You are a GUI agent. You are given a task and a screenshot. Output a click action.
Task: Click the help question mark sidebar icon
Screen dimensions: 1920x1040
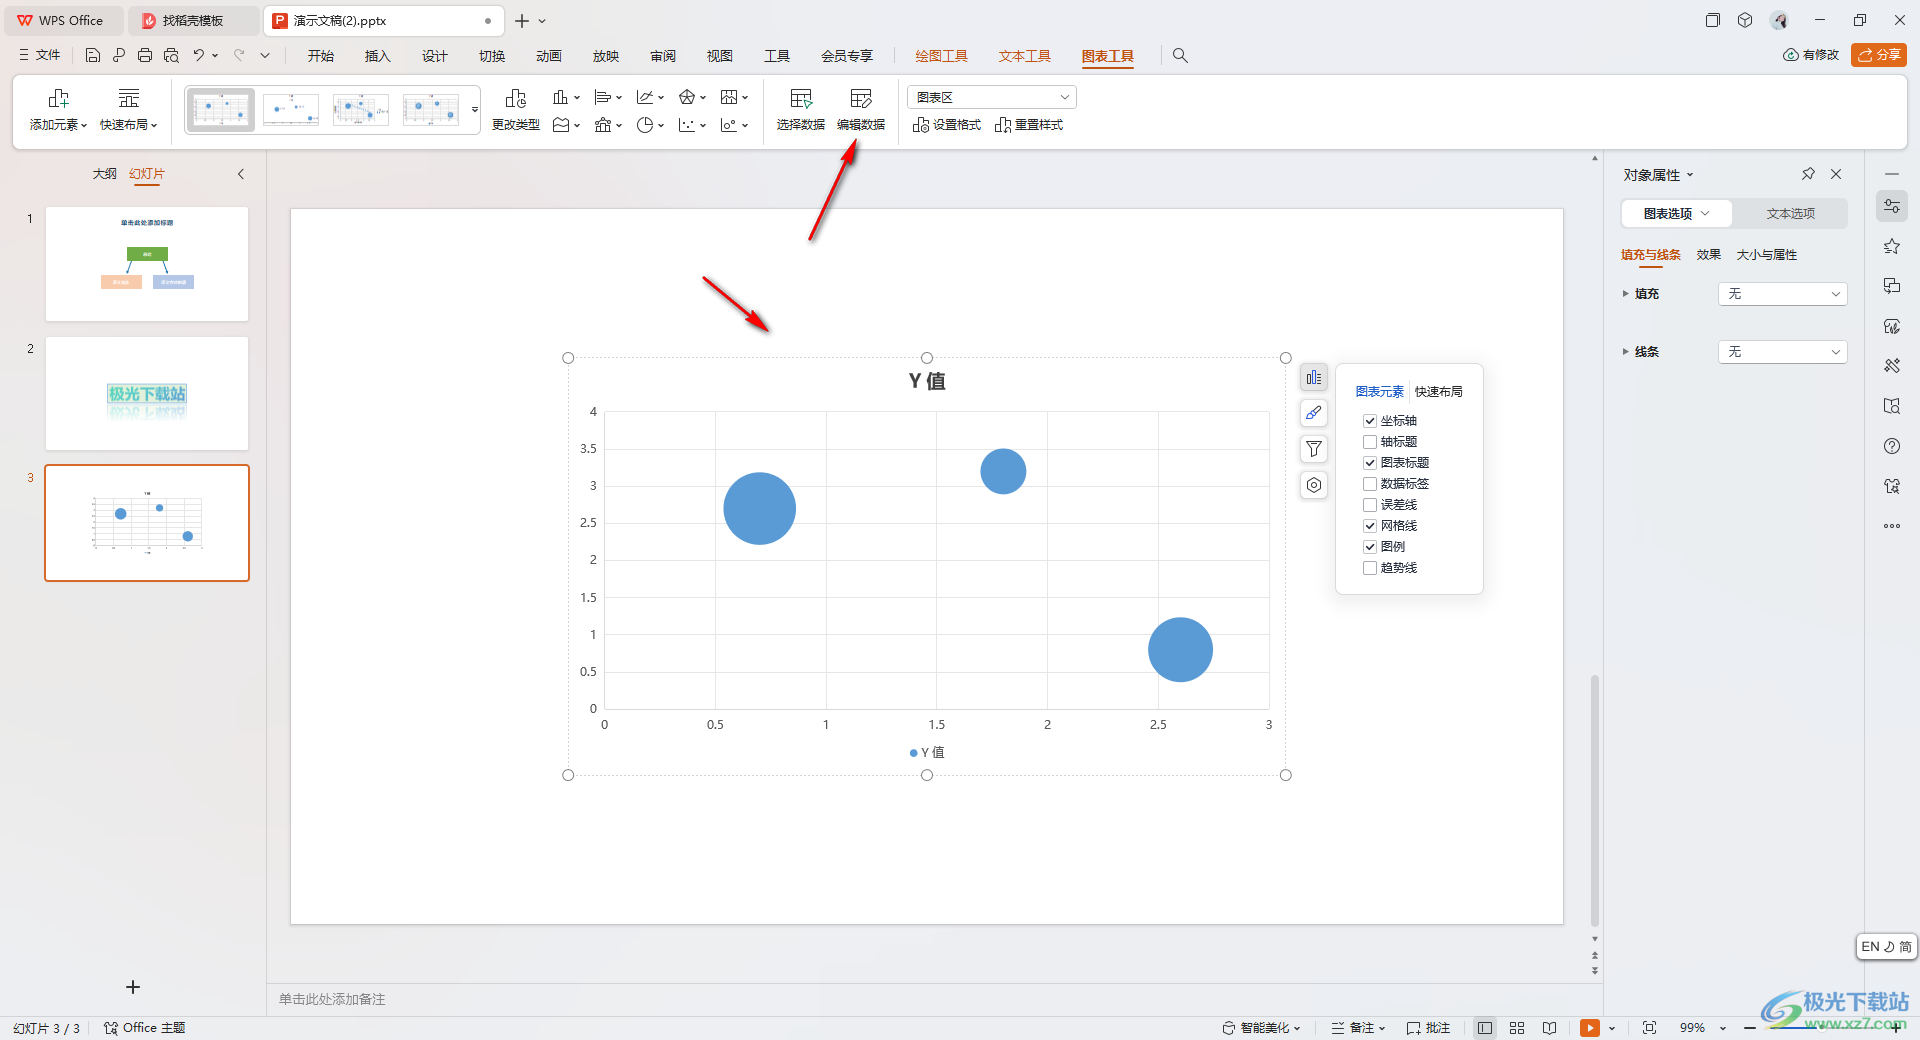[x=1891, y=446]
